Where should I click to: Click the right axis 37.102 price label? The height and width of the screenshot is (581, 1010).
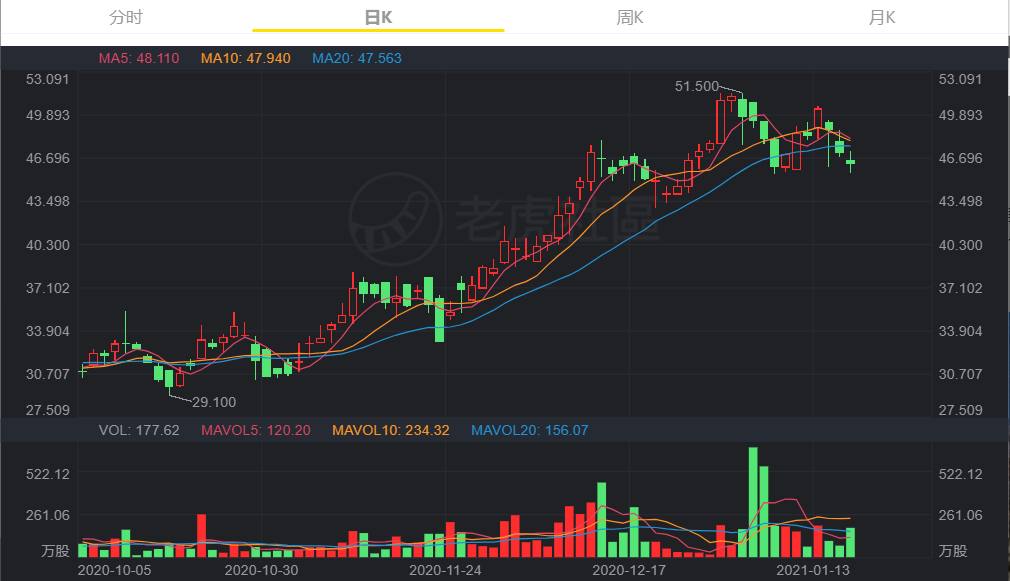click(960, 288)
